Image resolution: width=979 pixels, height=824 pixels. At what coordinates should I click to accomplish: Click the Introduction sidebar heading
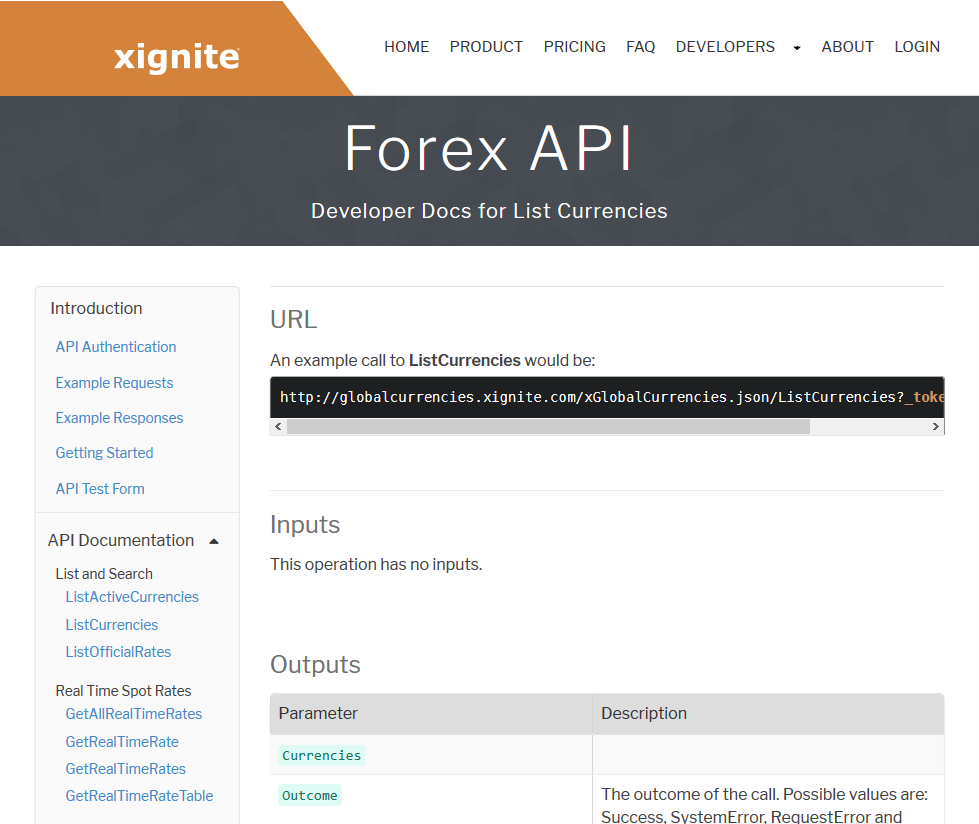pyautogui.click(x=96, y=308)
